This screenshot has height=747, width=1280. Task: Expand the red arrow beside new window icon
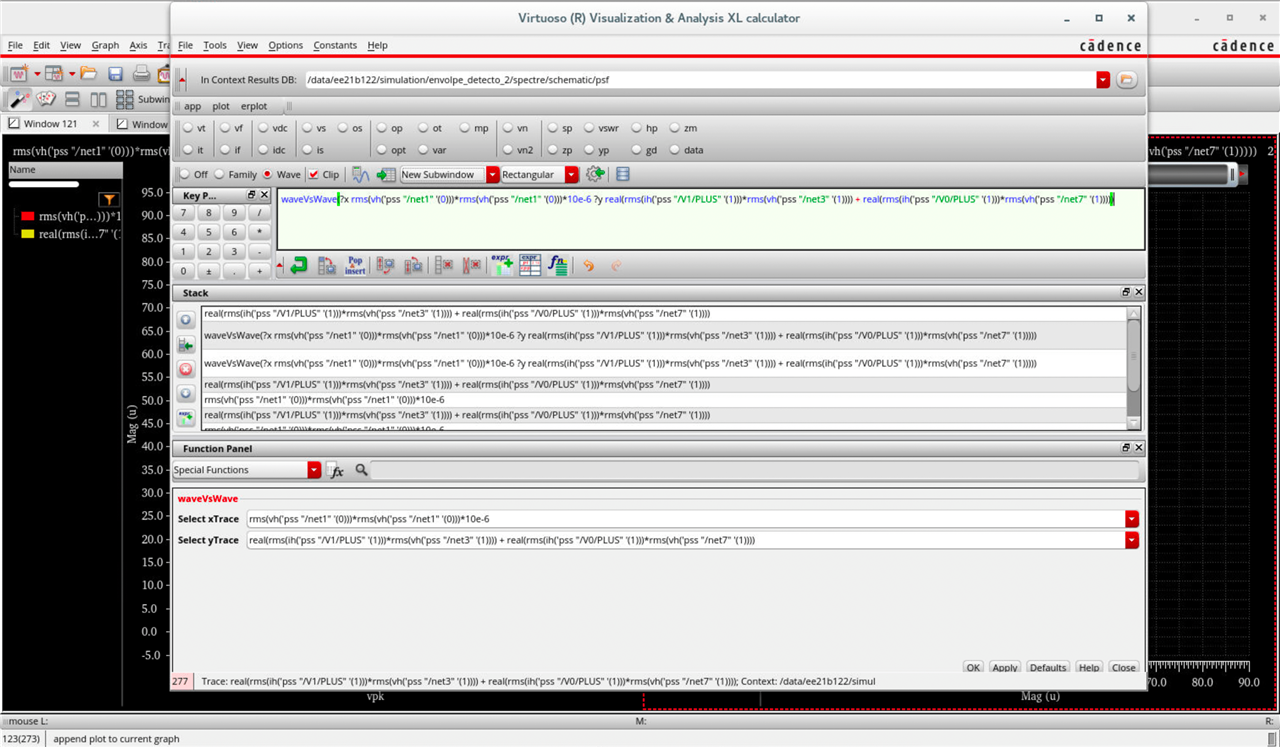point(37,74)
